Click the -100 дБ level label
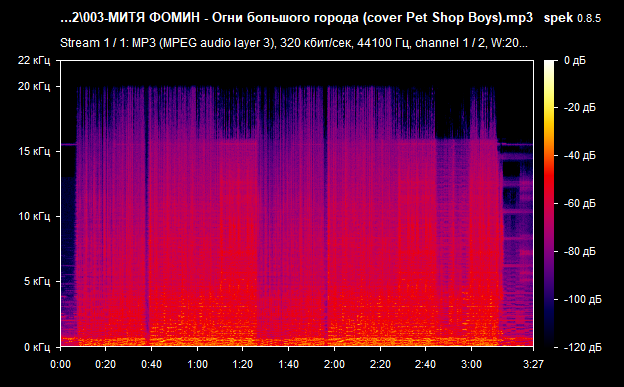The height and width of the screenshot is (387, 624). [x=583, y=299]
